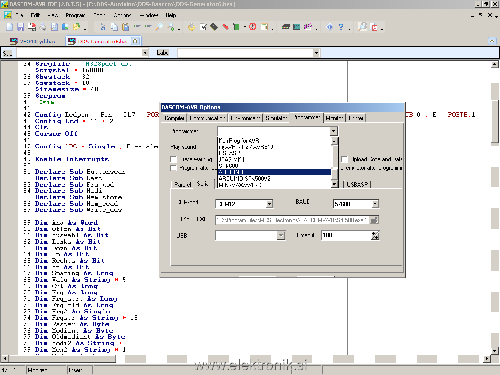Viewport: 500px width, 375px height.
Task: Click the yellow gear-like toolbar icon
Action: point(191,27)
